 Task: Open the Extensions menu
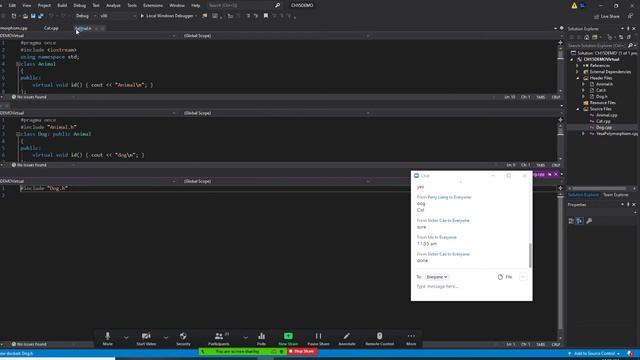pos(153,5)
